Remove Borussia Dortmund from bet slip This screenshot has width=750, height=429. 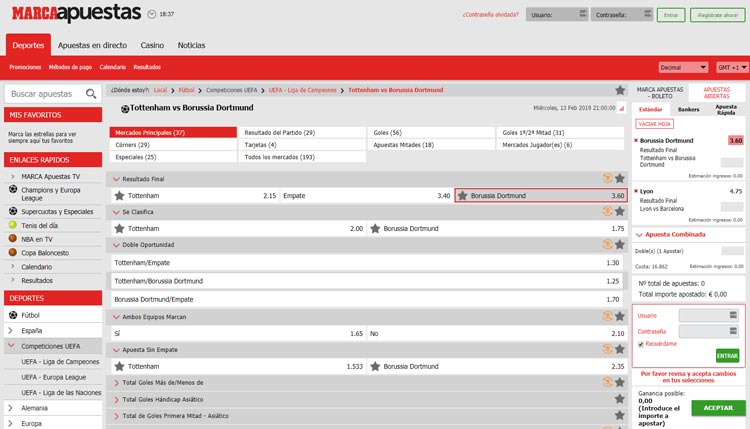(636, 141)
